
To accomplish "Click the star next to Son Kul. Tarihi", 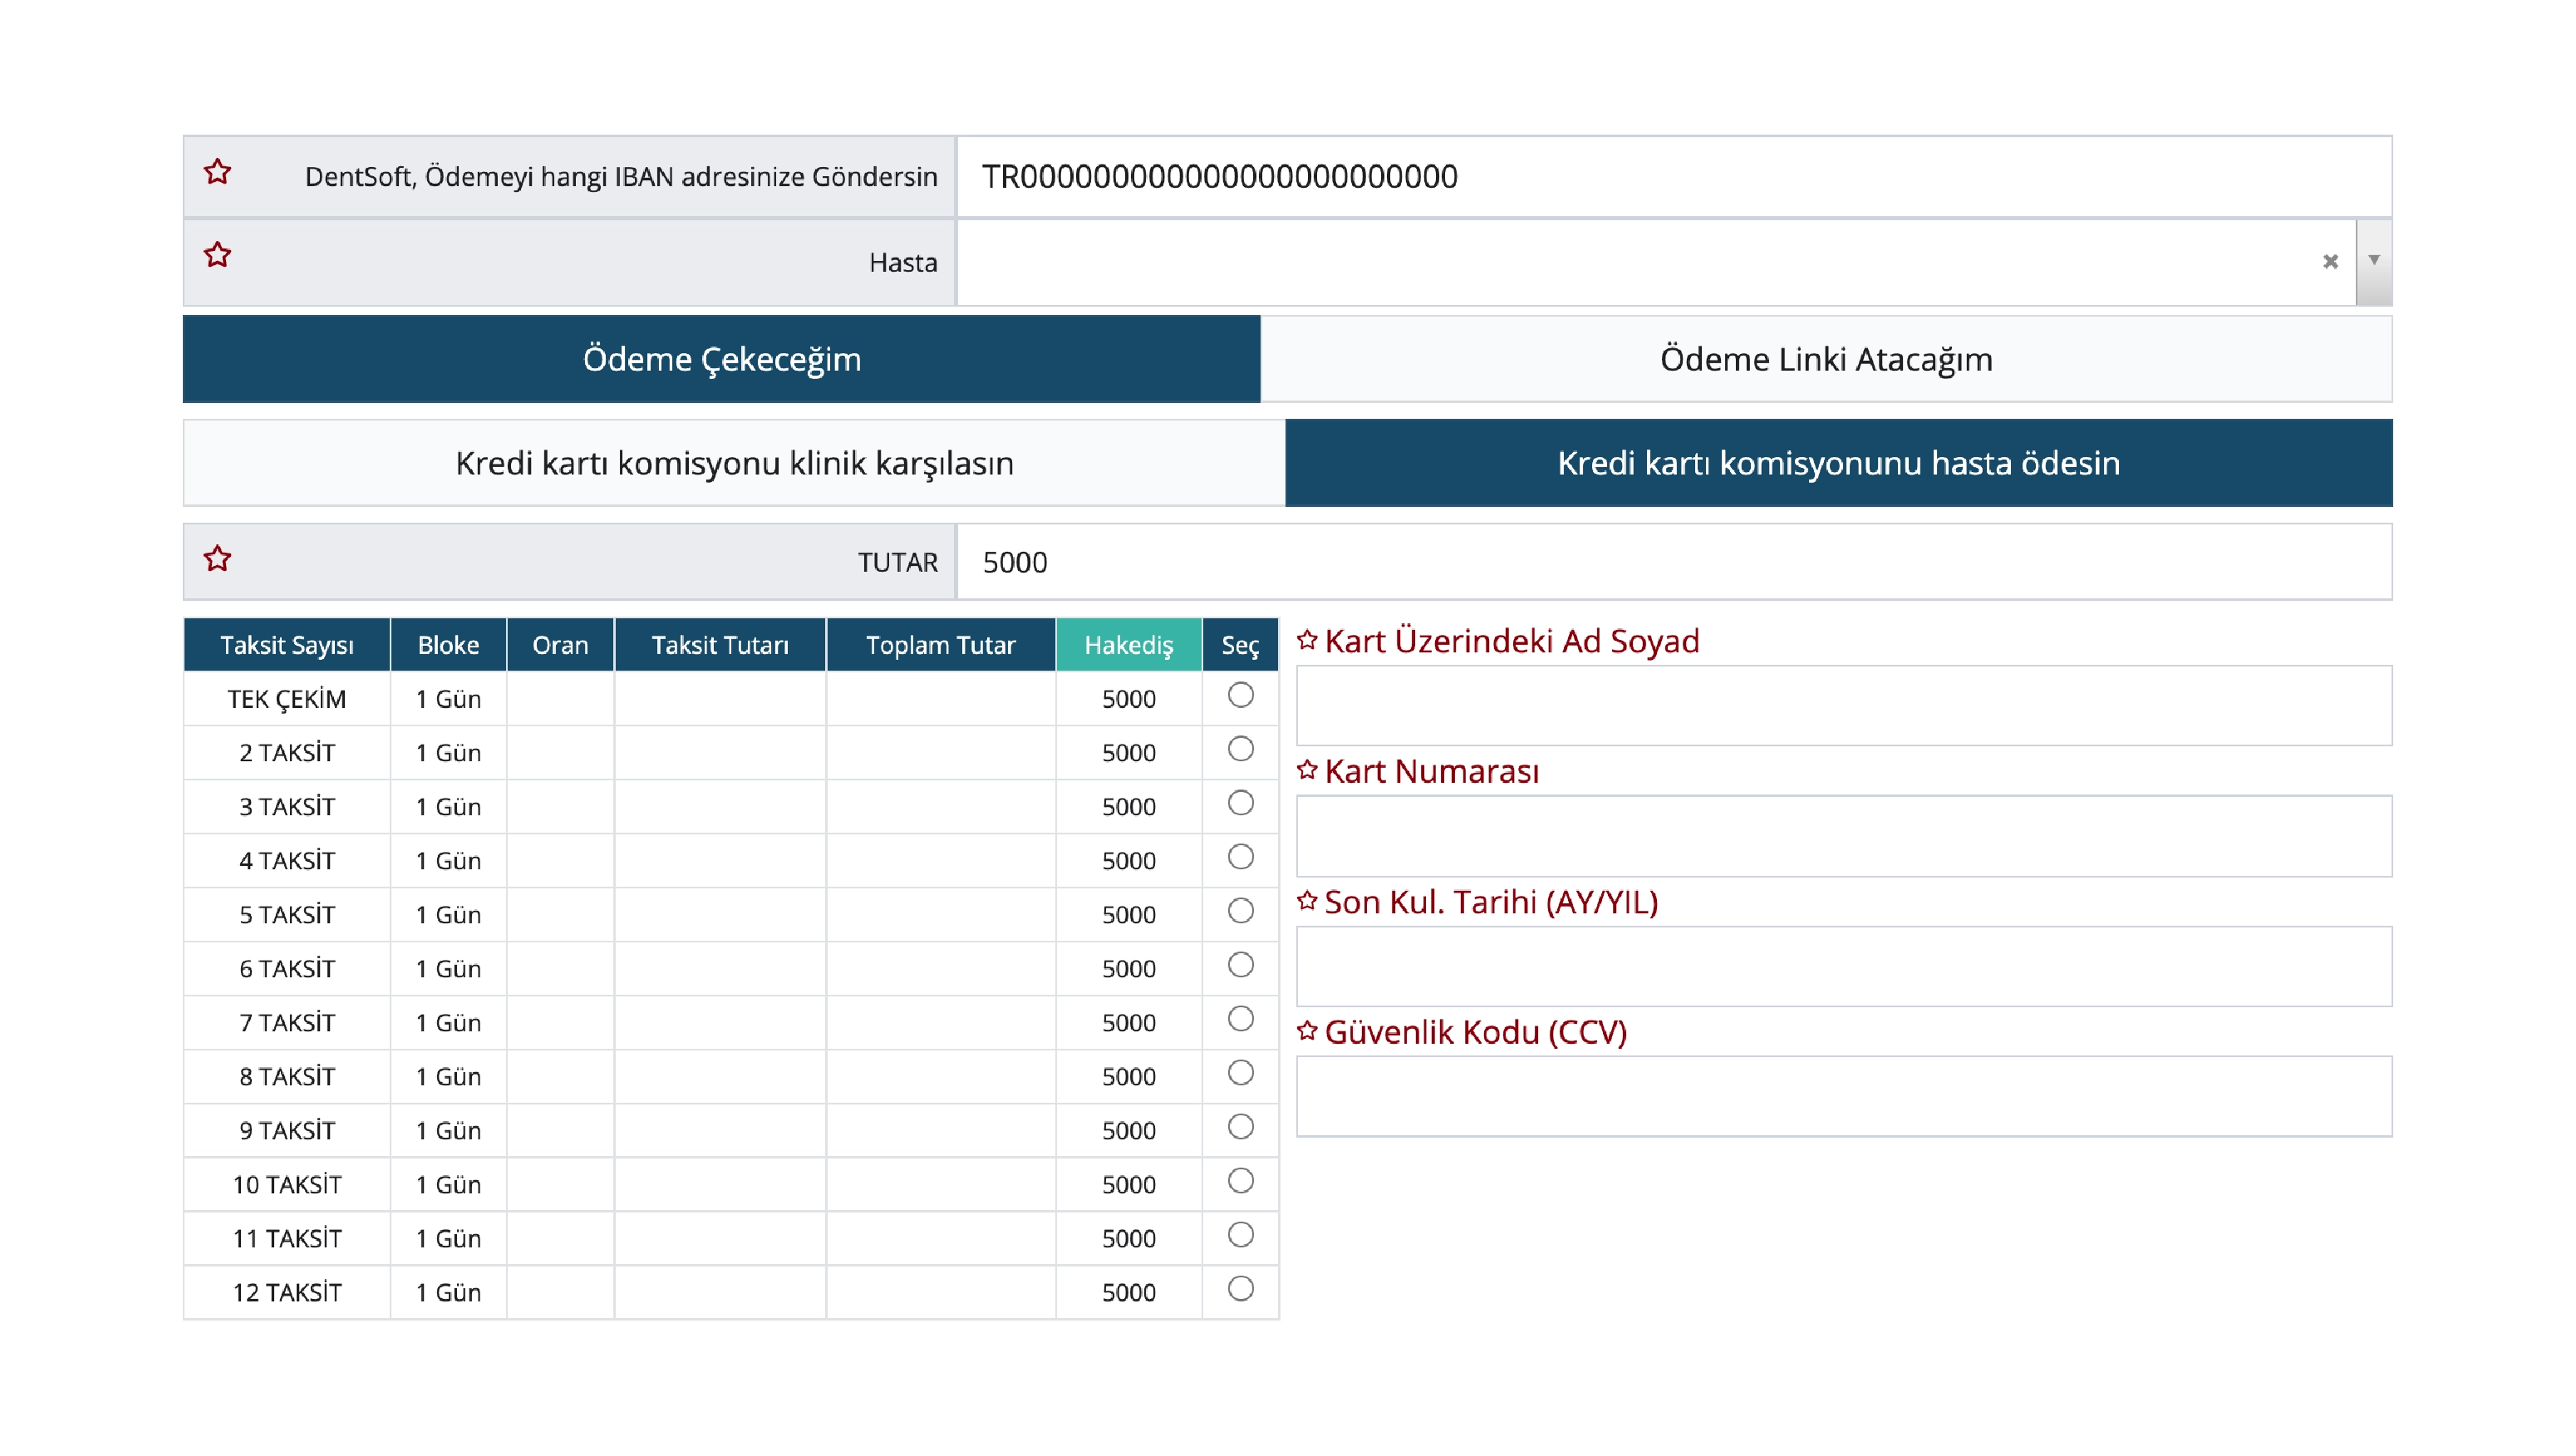I will [x=1307, y=901].
